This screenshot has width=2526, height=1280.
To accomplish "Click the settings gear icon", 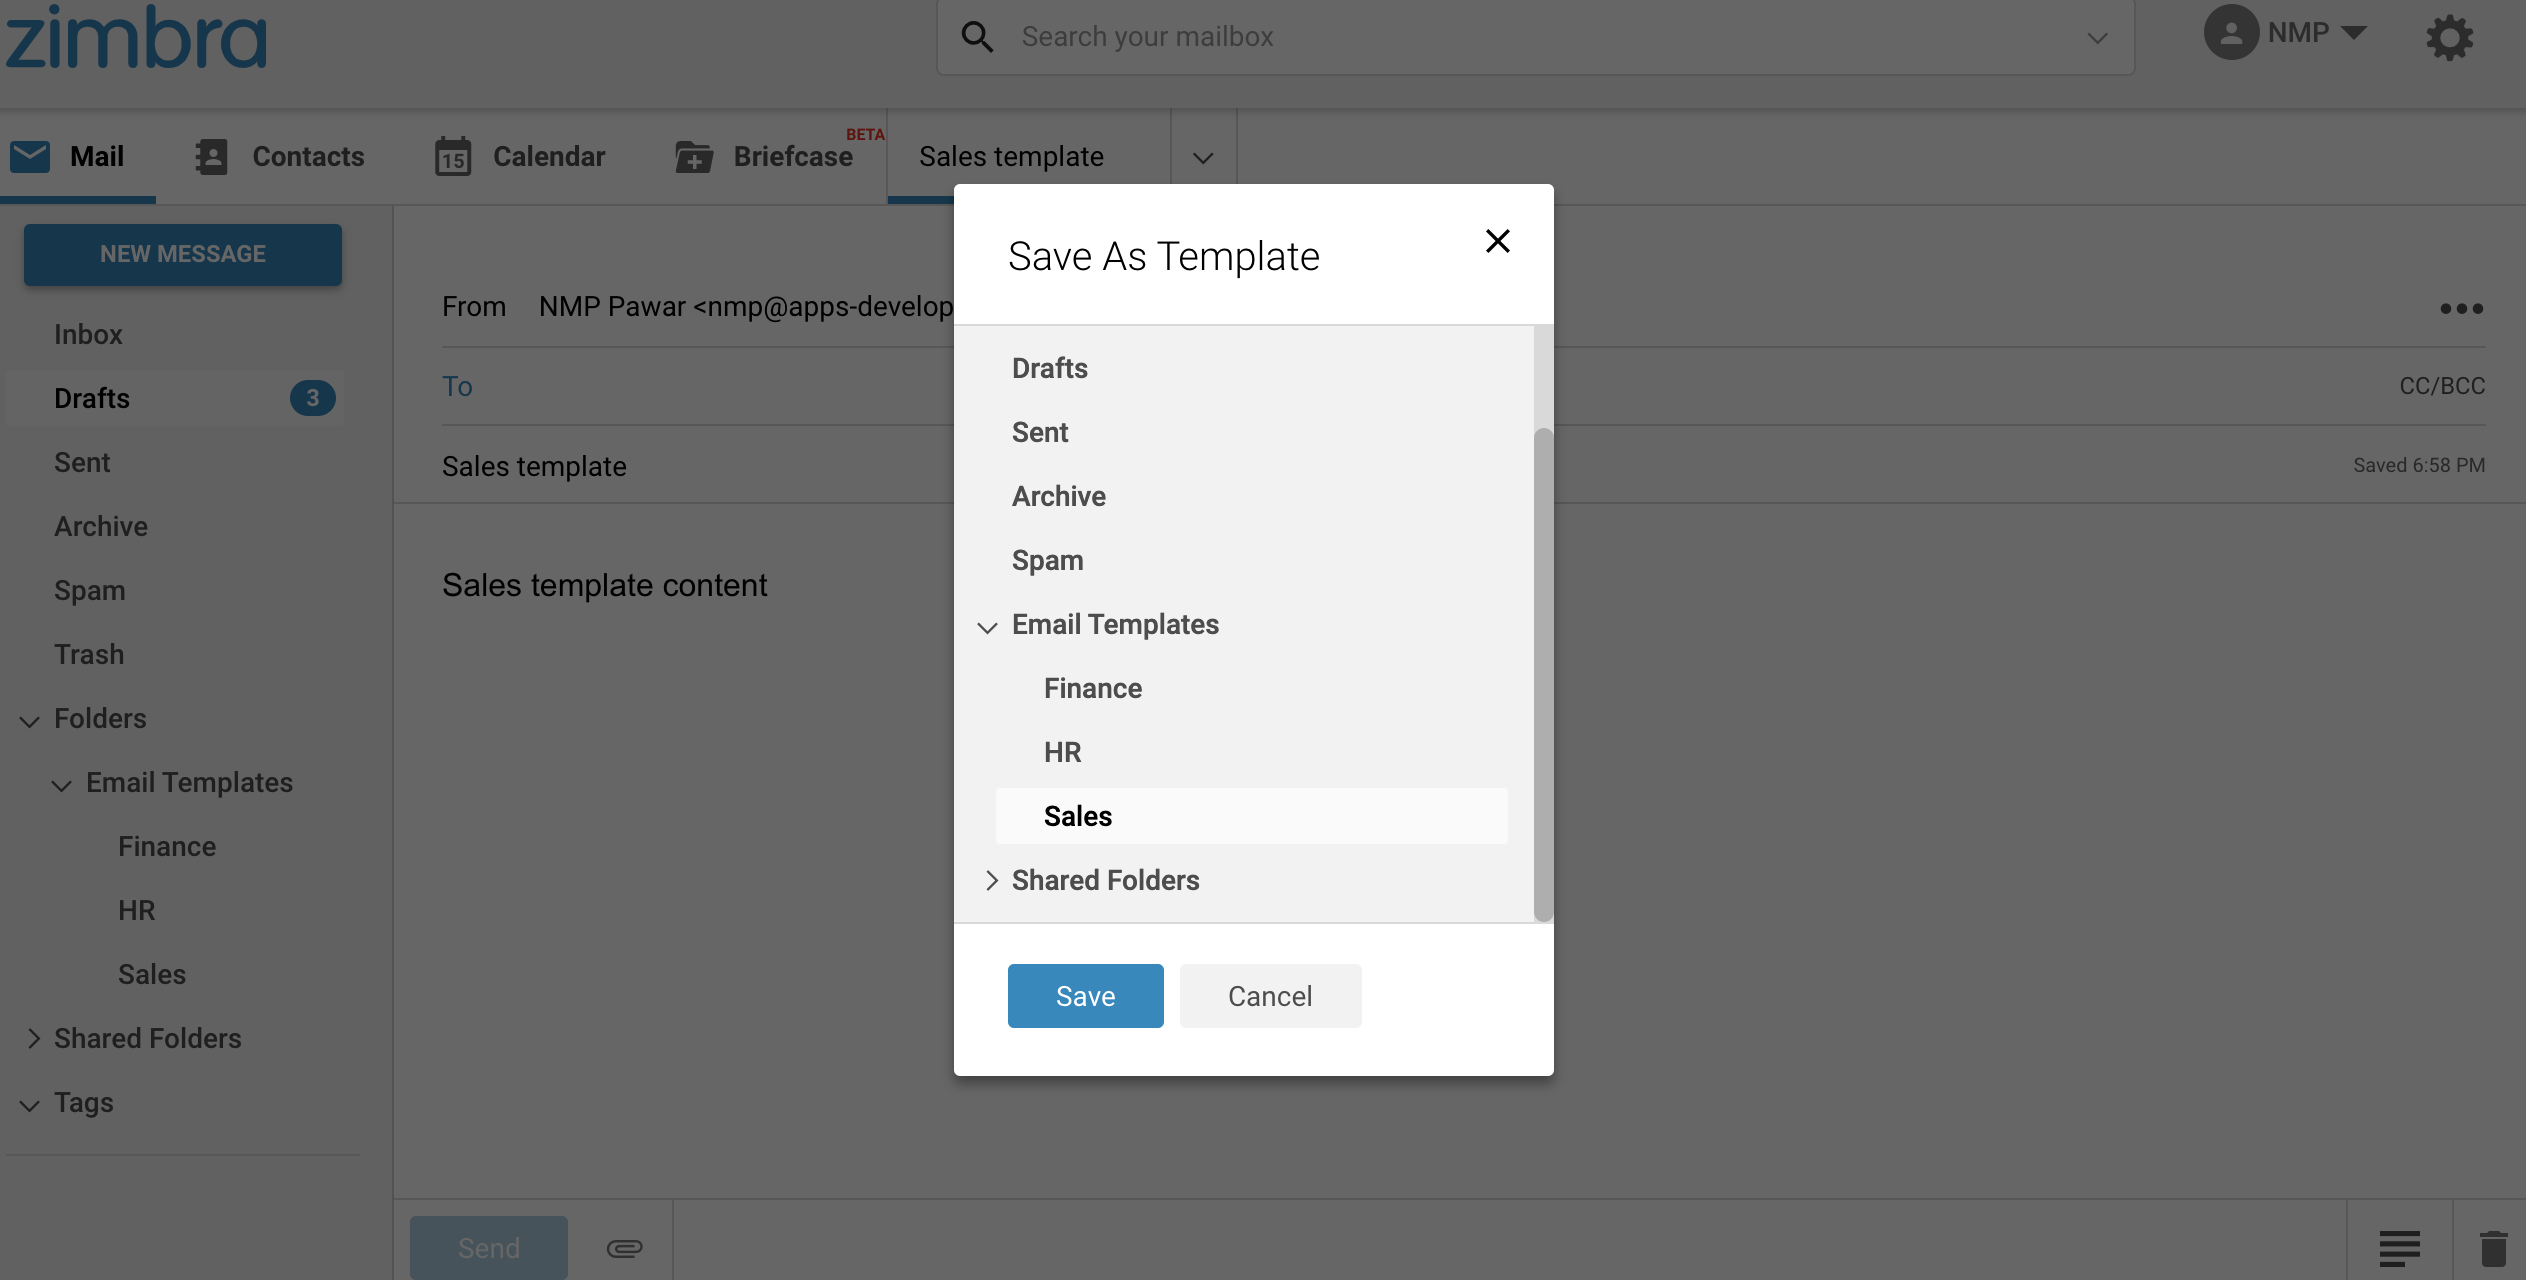I will click(x=2449, y=38).
